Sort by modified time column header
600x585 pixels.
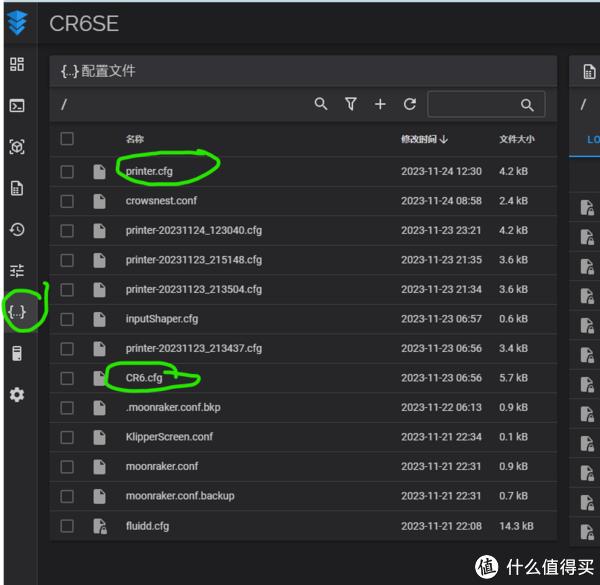click(x=424, y=139)
